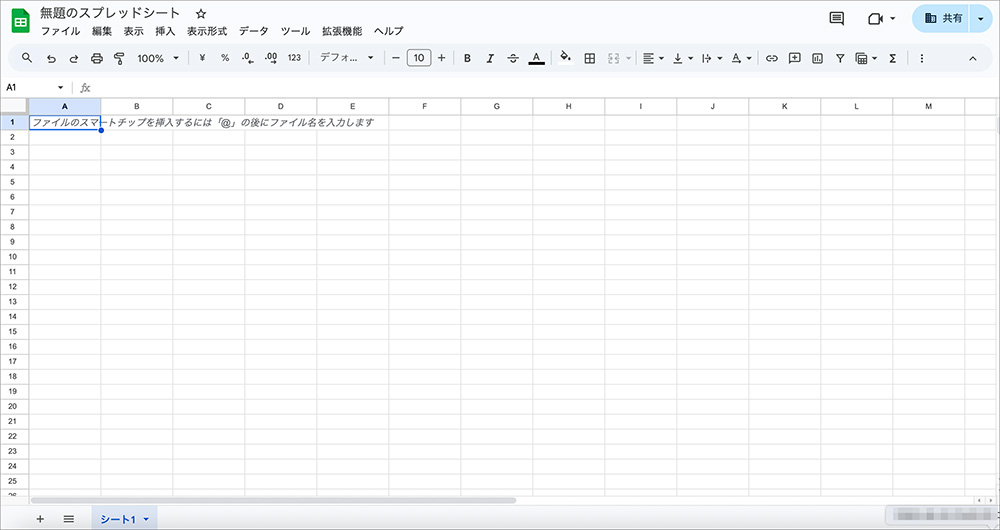Toggle strikethrough formatting
The image size is (1000, 530).
point(513,59)
